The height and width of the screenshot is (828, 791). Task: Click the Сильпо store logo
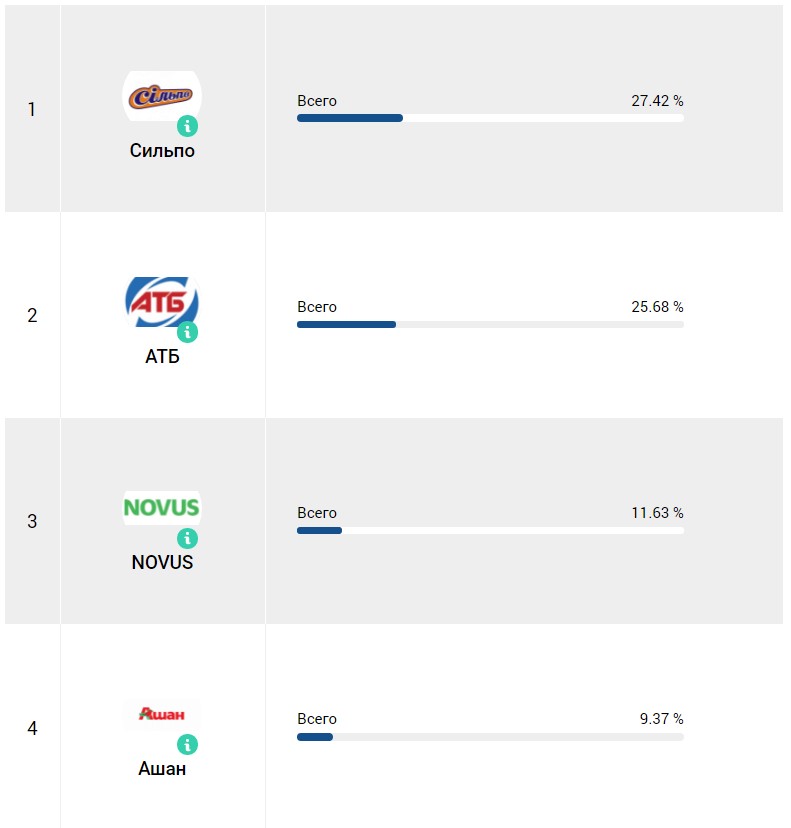[x=161, y=96]
